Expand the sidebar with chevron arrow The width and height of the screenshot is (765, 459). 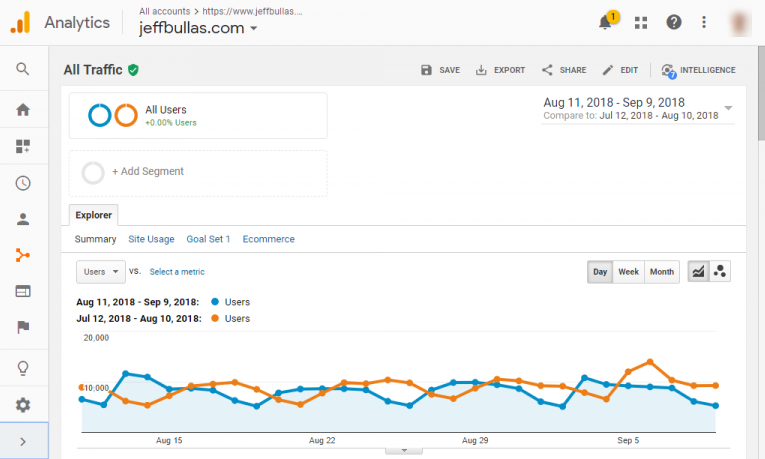pos(23,442)
